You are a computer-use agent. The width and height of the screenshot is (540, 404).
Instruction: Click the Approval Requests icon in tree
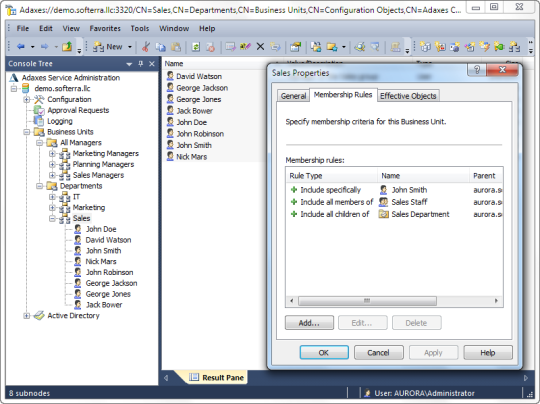pyautogui.click(x=39, y=110)
